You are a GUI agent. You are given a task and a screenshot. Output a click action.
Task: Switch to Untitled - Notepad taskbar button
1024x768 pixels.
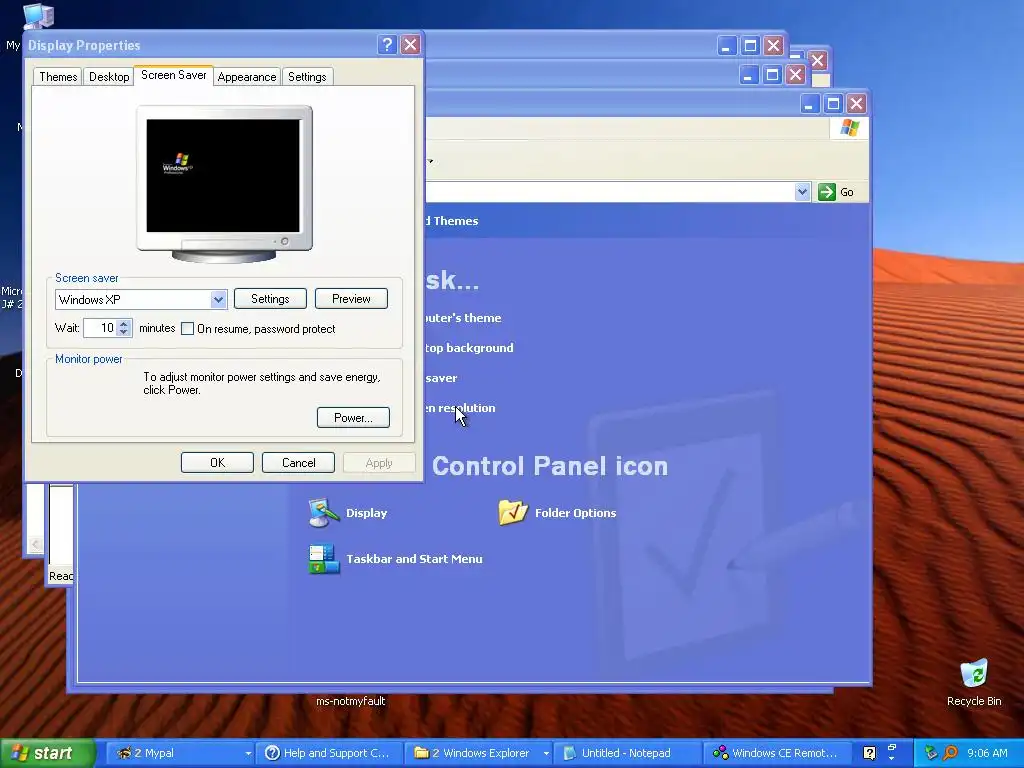pos(626,753)
